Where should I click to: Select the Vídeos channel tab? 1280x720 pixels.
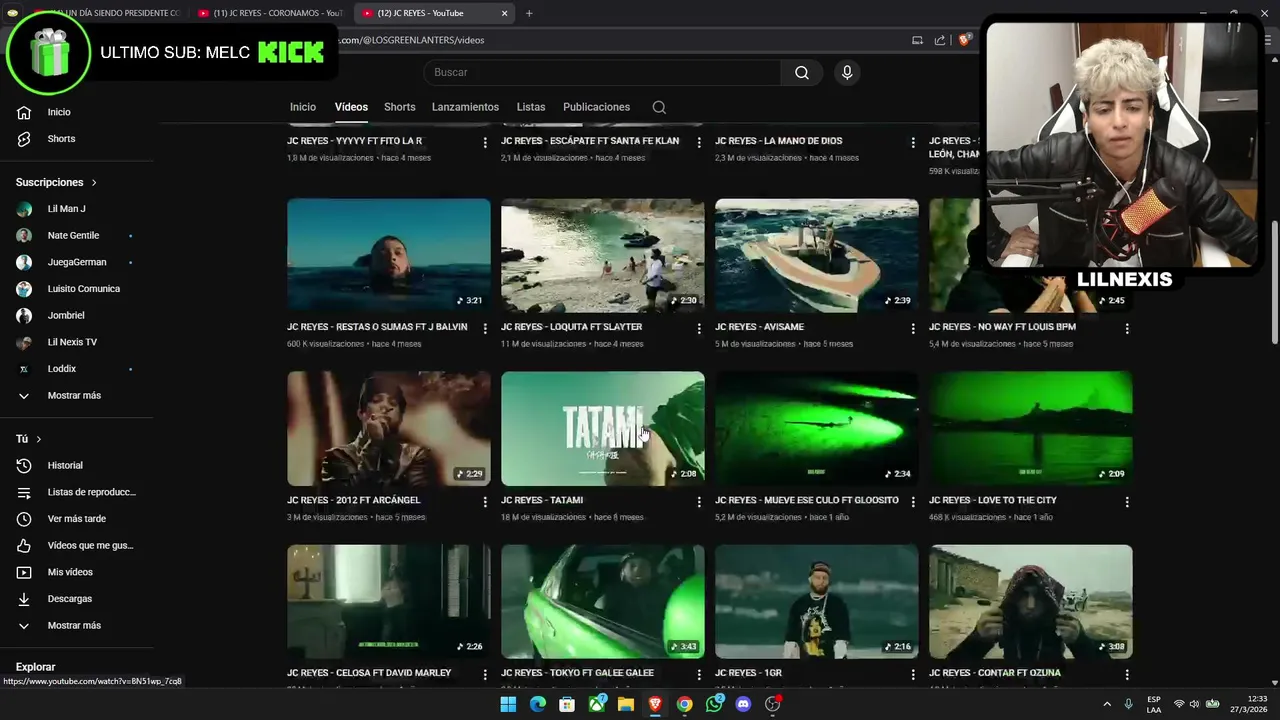(x=351, y=107)
